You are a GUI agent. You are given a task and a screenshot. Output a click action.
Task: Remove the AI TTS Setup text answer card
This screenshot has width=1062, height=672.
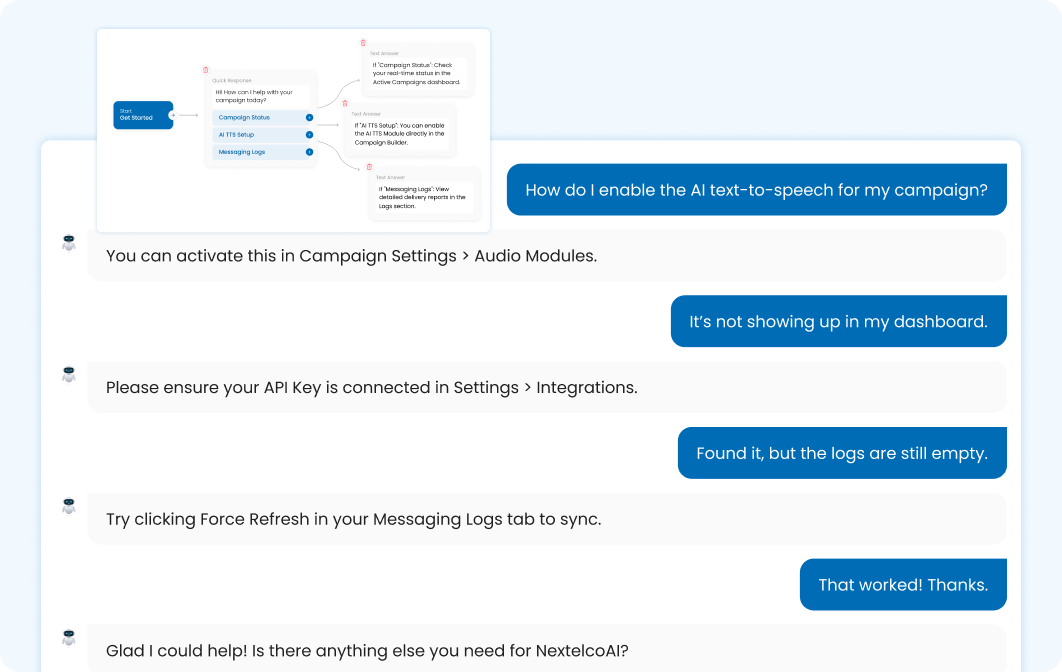coord(345,103)
